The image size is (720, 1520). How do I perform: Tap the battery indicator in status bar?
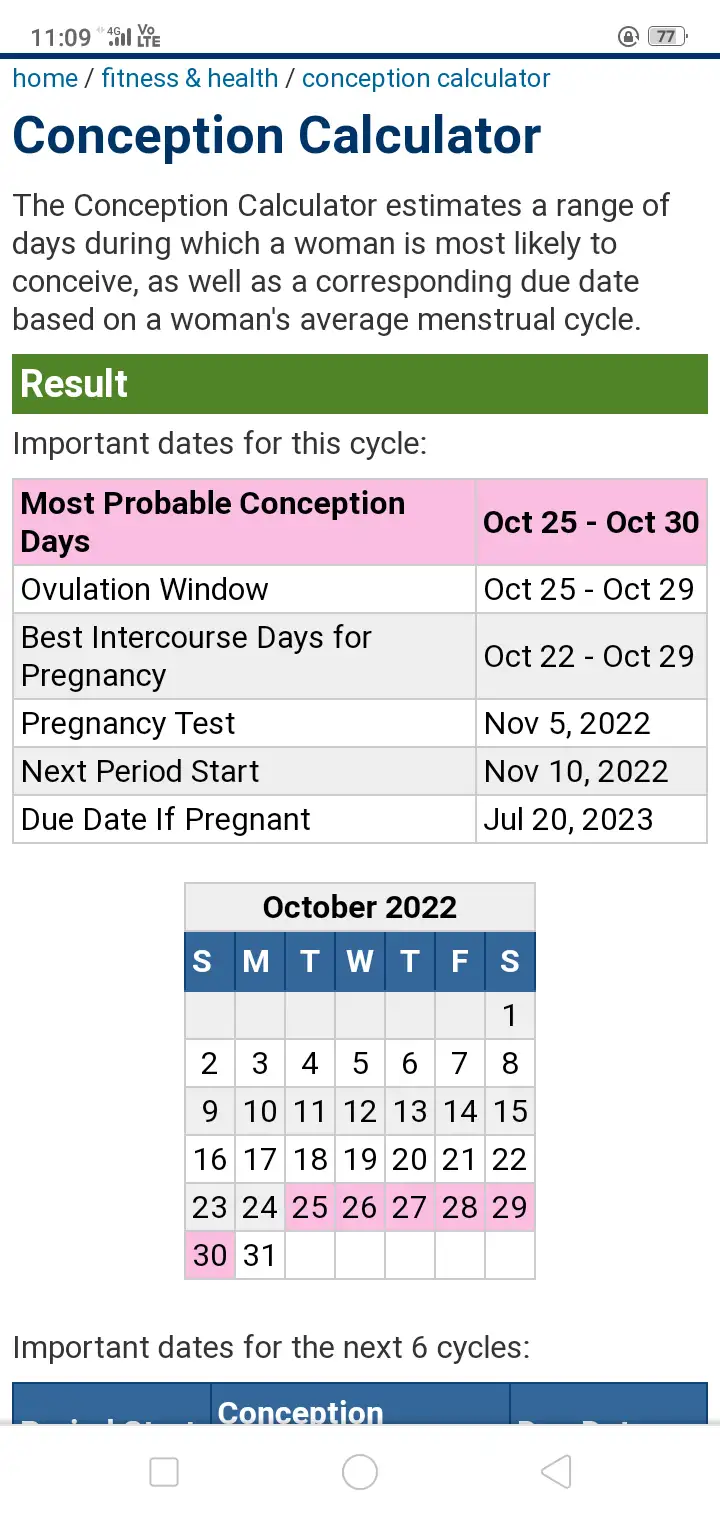point(666,37)
